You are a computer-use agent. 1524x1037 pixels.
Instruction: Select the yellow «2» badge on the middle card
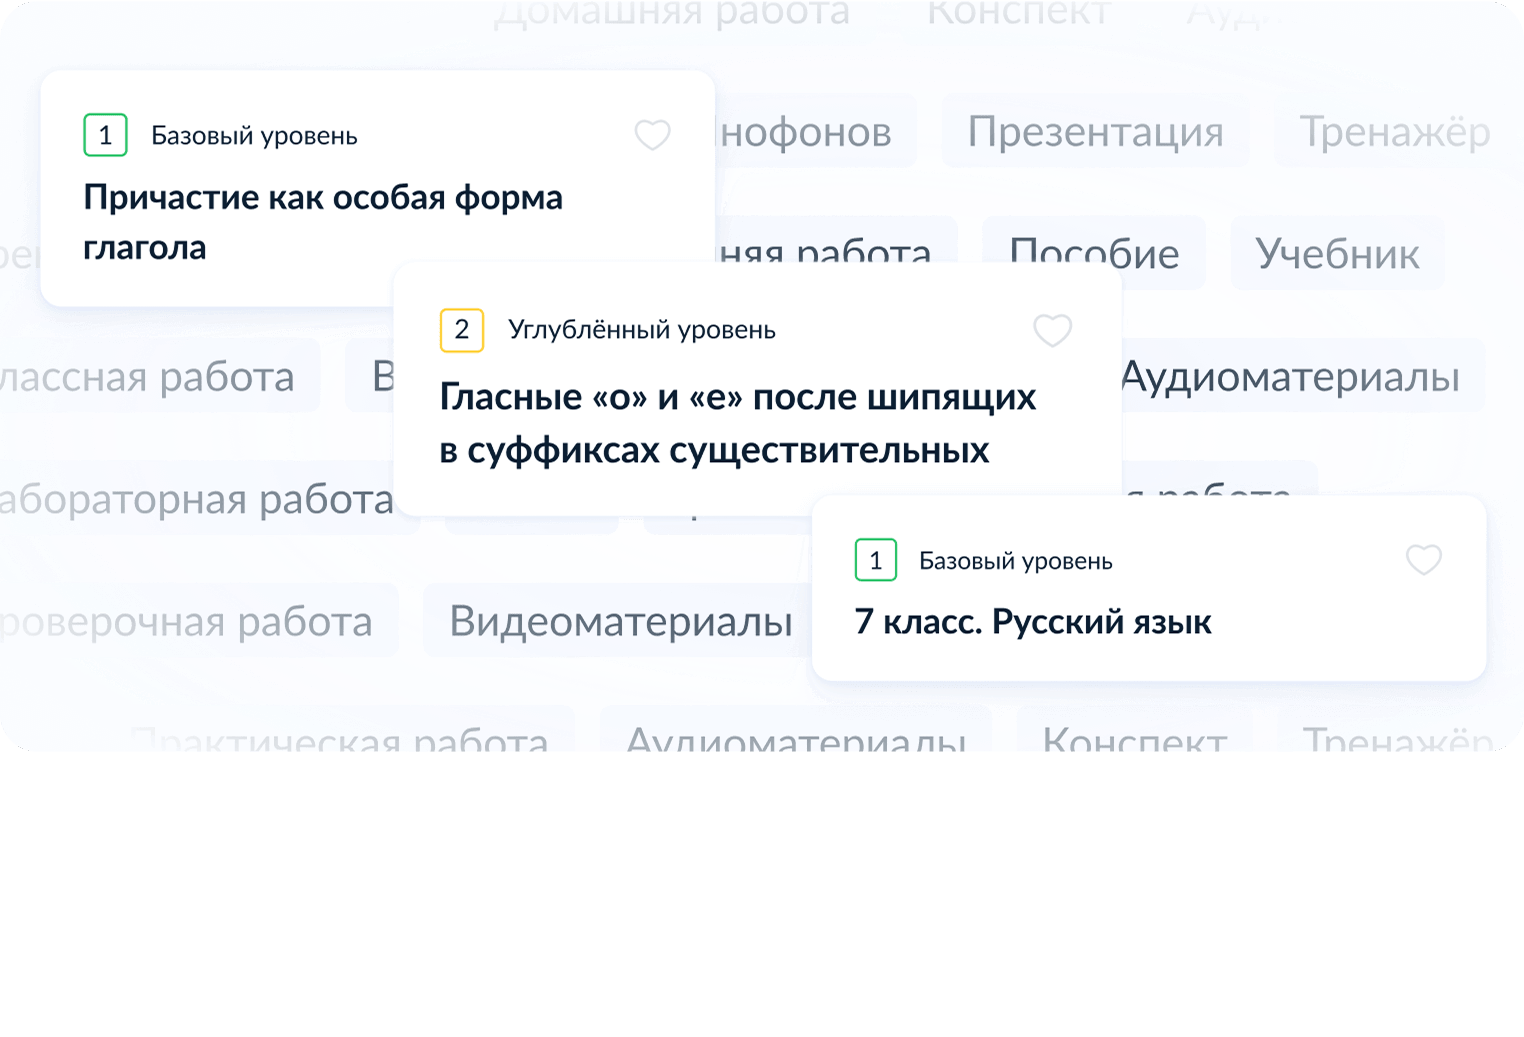[461, 329]
